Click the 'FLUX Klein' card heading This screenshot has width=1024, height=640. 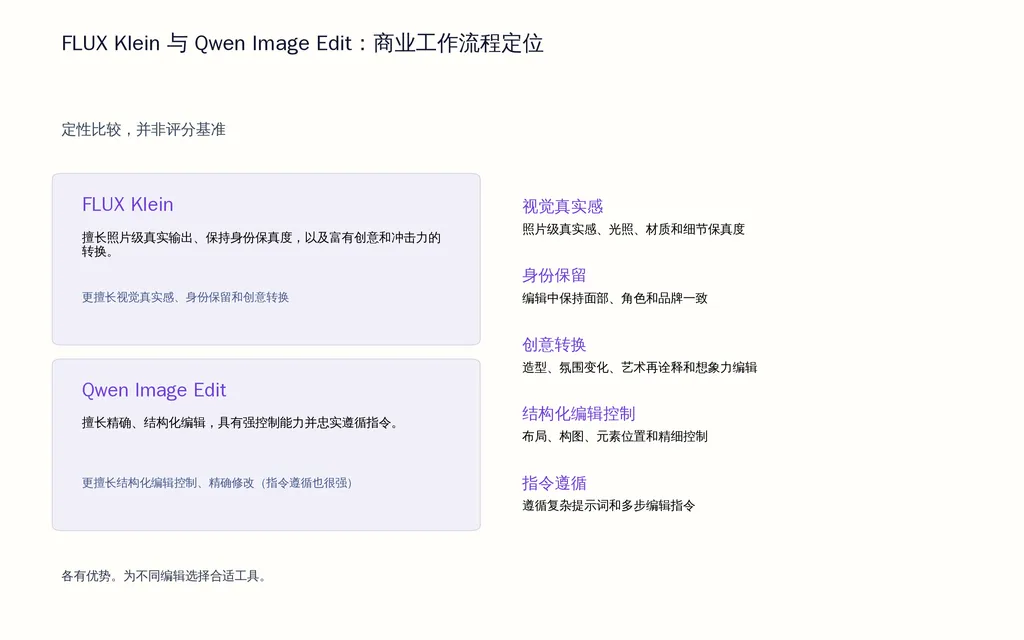127,204
